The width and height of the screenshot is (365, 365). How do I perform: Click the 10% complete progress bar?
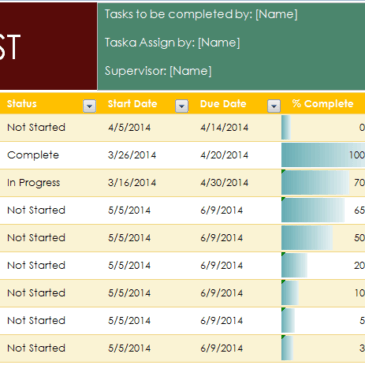[x=290, y=293]
